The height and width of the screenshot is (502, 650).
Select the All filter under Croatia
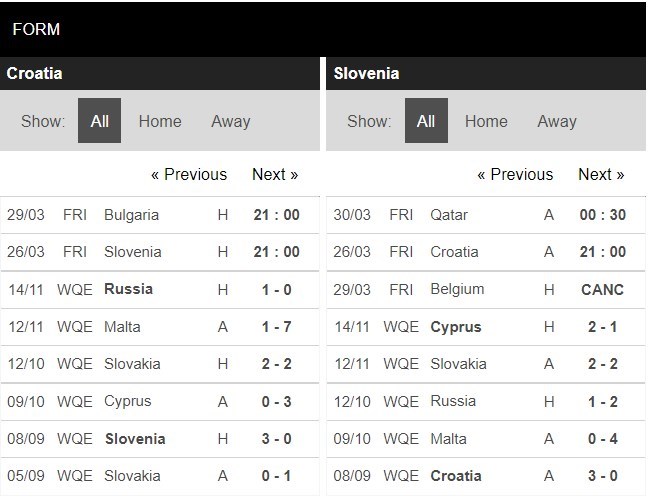pos(99,121)
